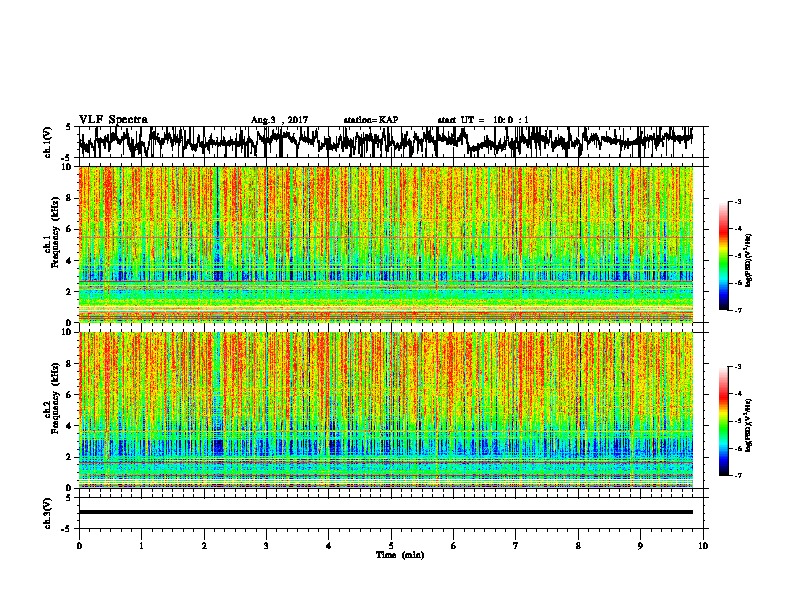Screen dimensions: 792x612
Task: Click the "10" tick on ch.2 frequency axis
Action: click(x=68, y=332)
